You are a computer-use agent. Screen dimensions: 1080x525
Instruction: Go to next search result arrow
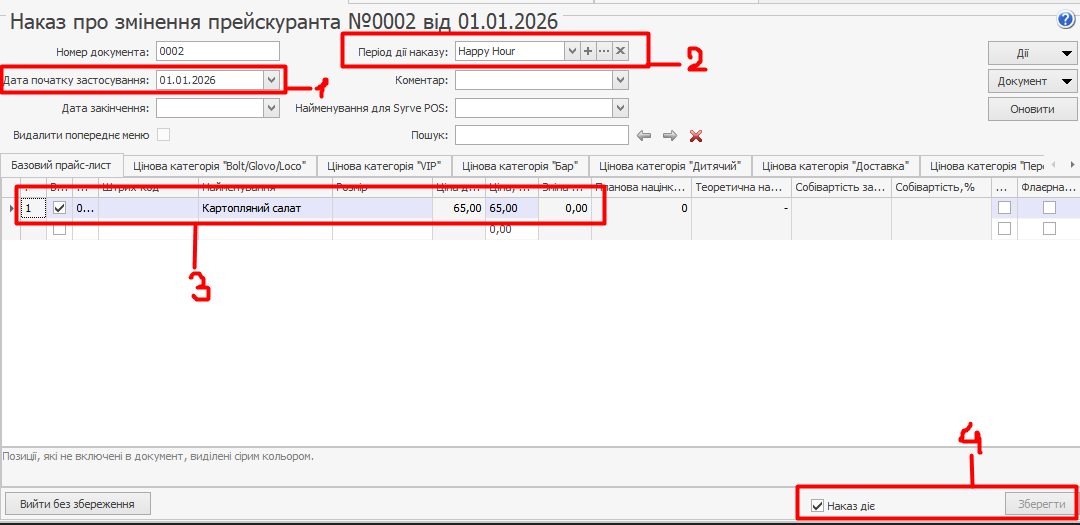(x=670, y=135)
